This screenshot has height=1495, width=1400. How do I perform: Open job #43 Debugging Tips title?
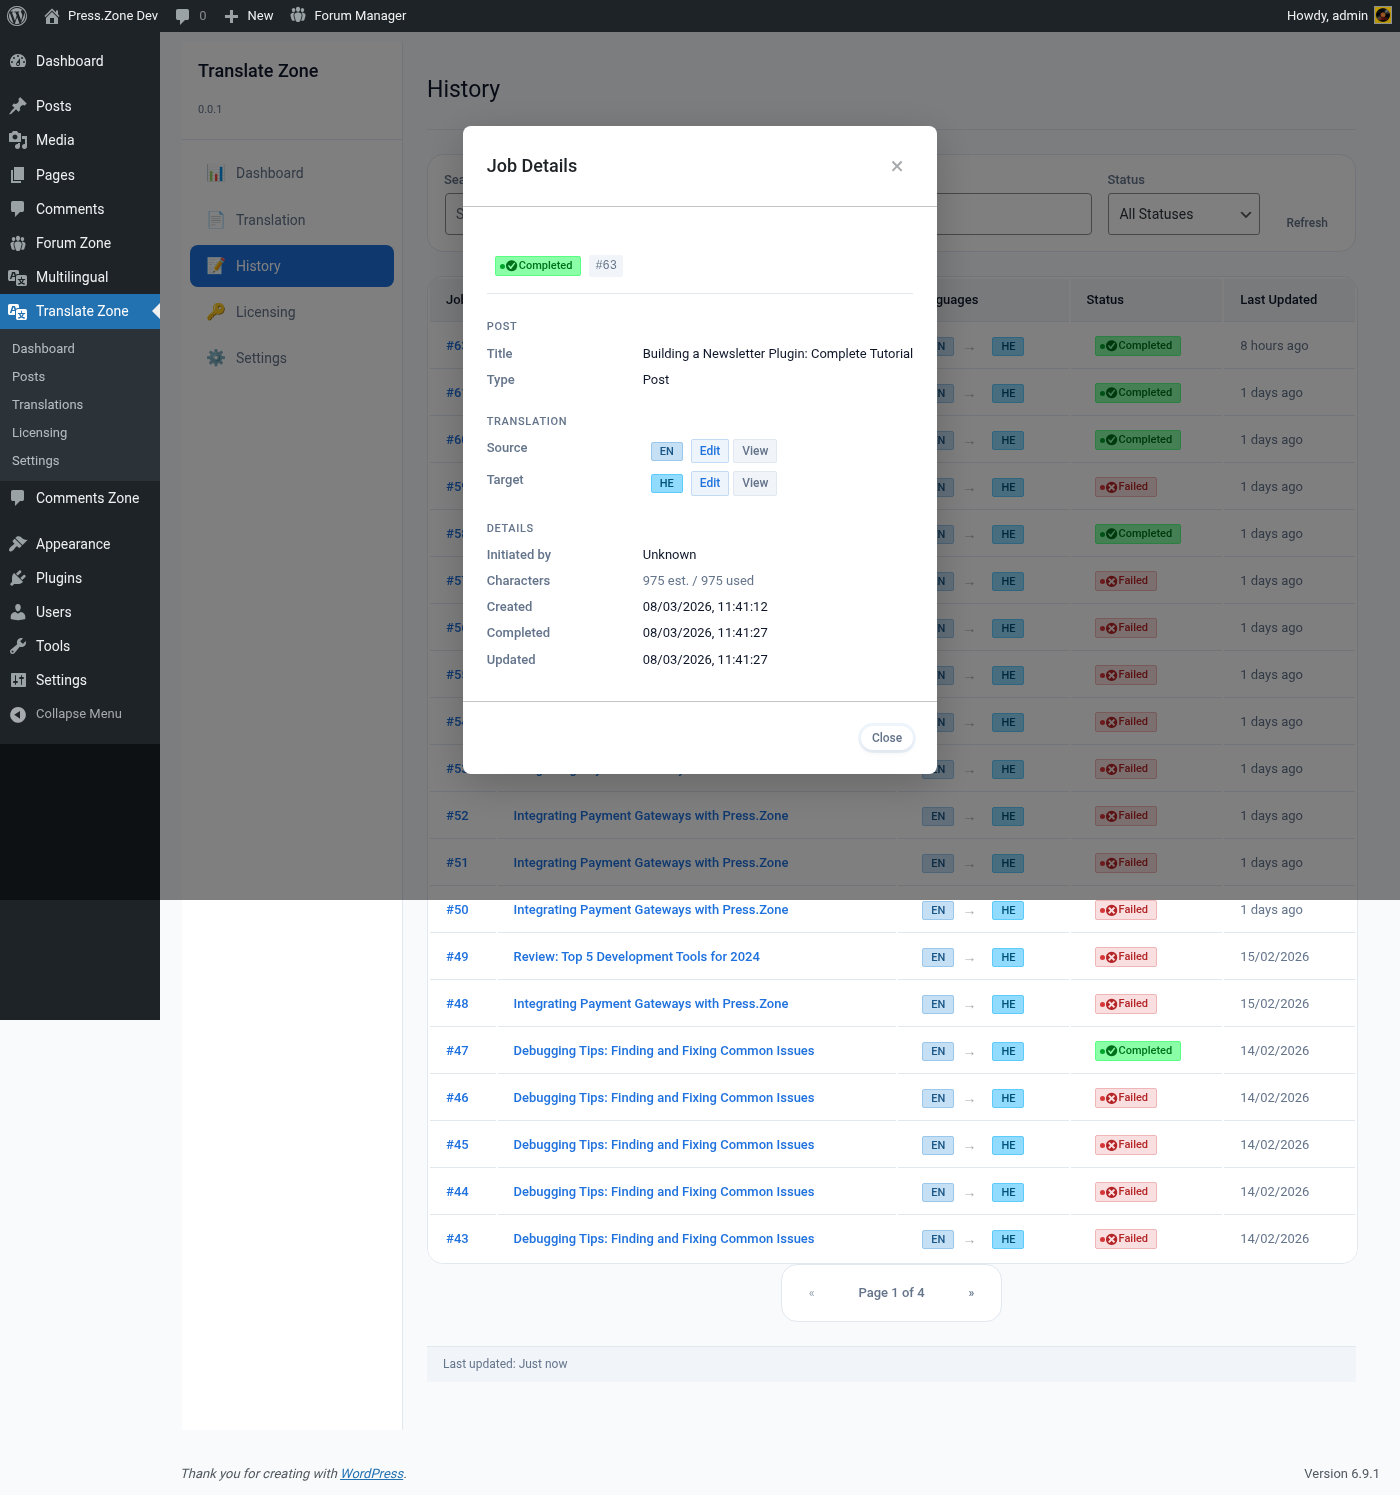pos(664,1239)
